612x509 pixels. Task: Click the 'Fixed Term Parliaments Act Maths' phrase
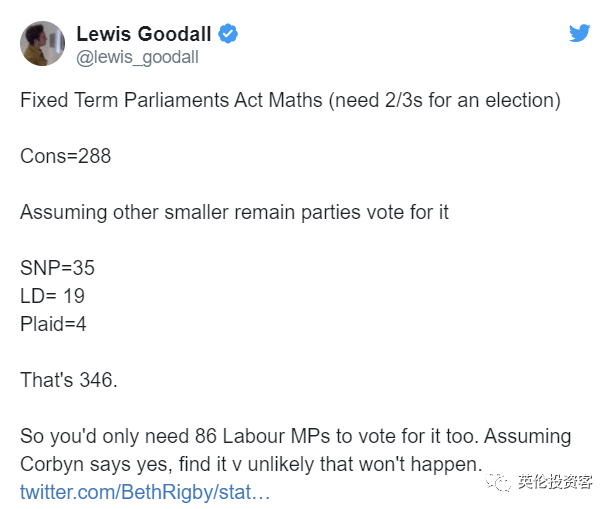coord(171,100)
